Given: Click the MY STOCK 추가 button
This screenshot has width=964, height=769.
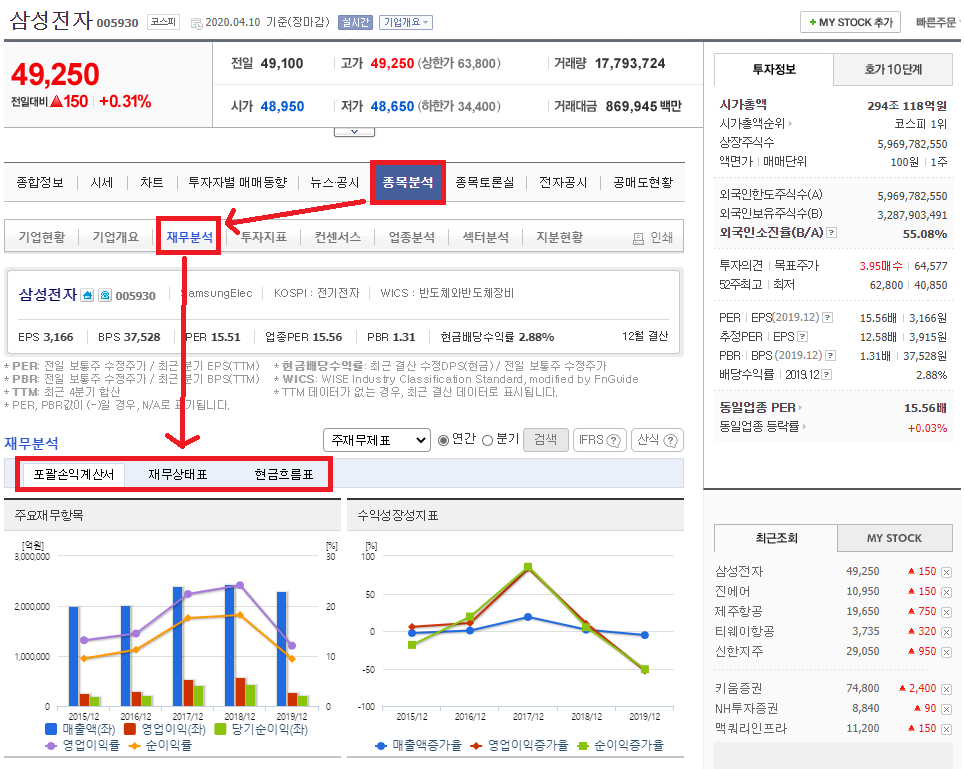Looking at the screenshot, I should click(851, 22).
